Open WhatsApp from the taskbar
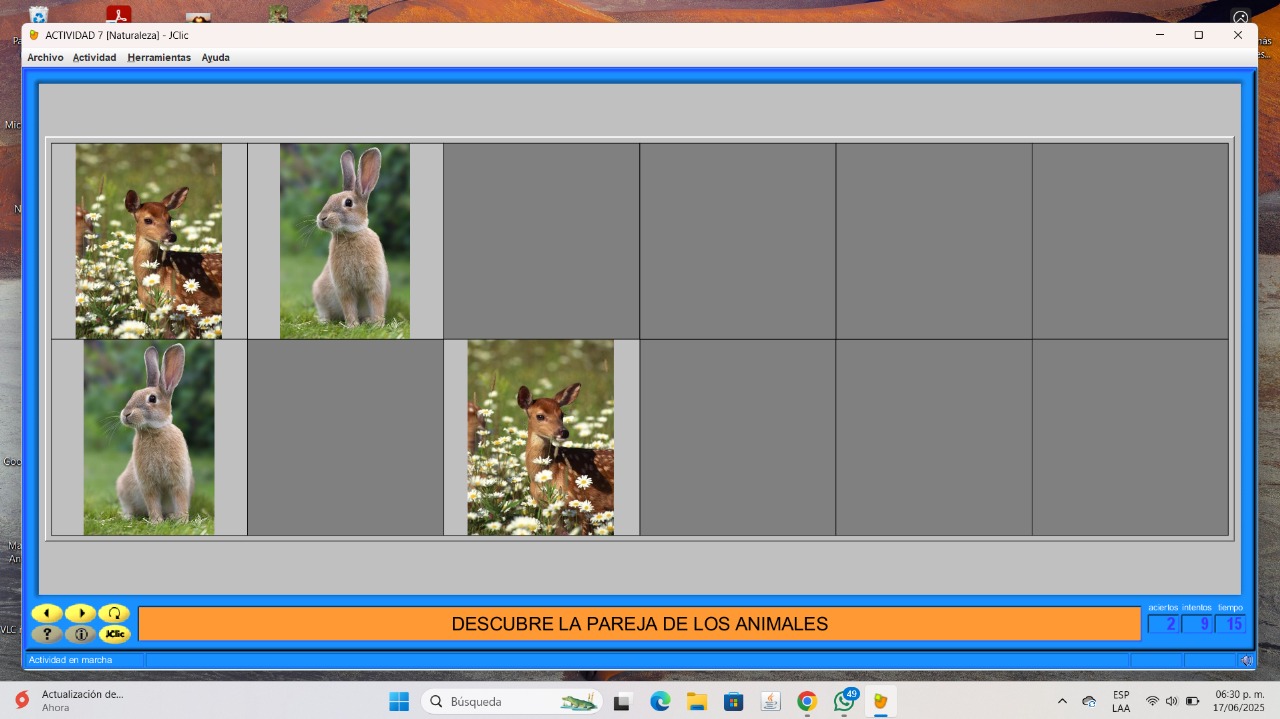This screenshot has width=1280, height=719. pos(844,702)
